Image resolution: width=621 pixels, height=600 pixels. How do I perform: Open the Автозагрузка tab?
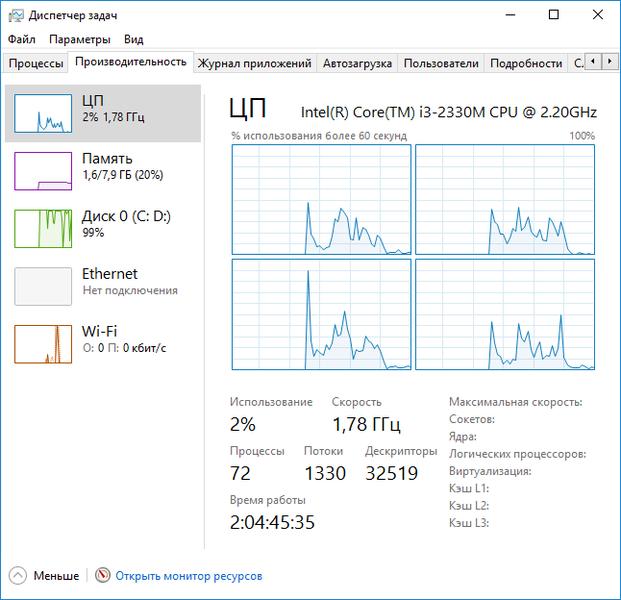[357, 63]
